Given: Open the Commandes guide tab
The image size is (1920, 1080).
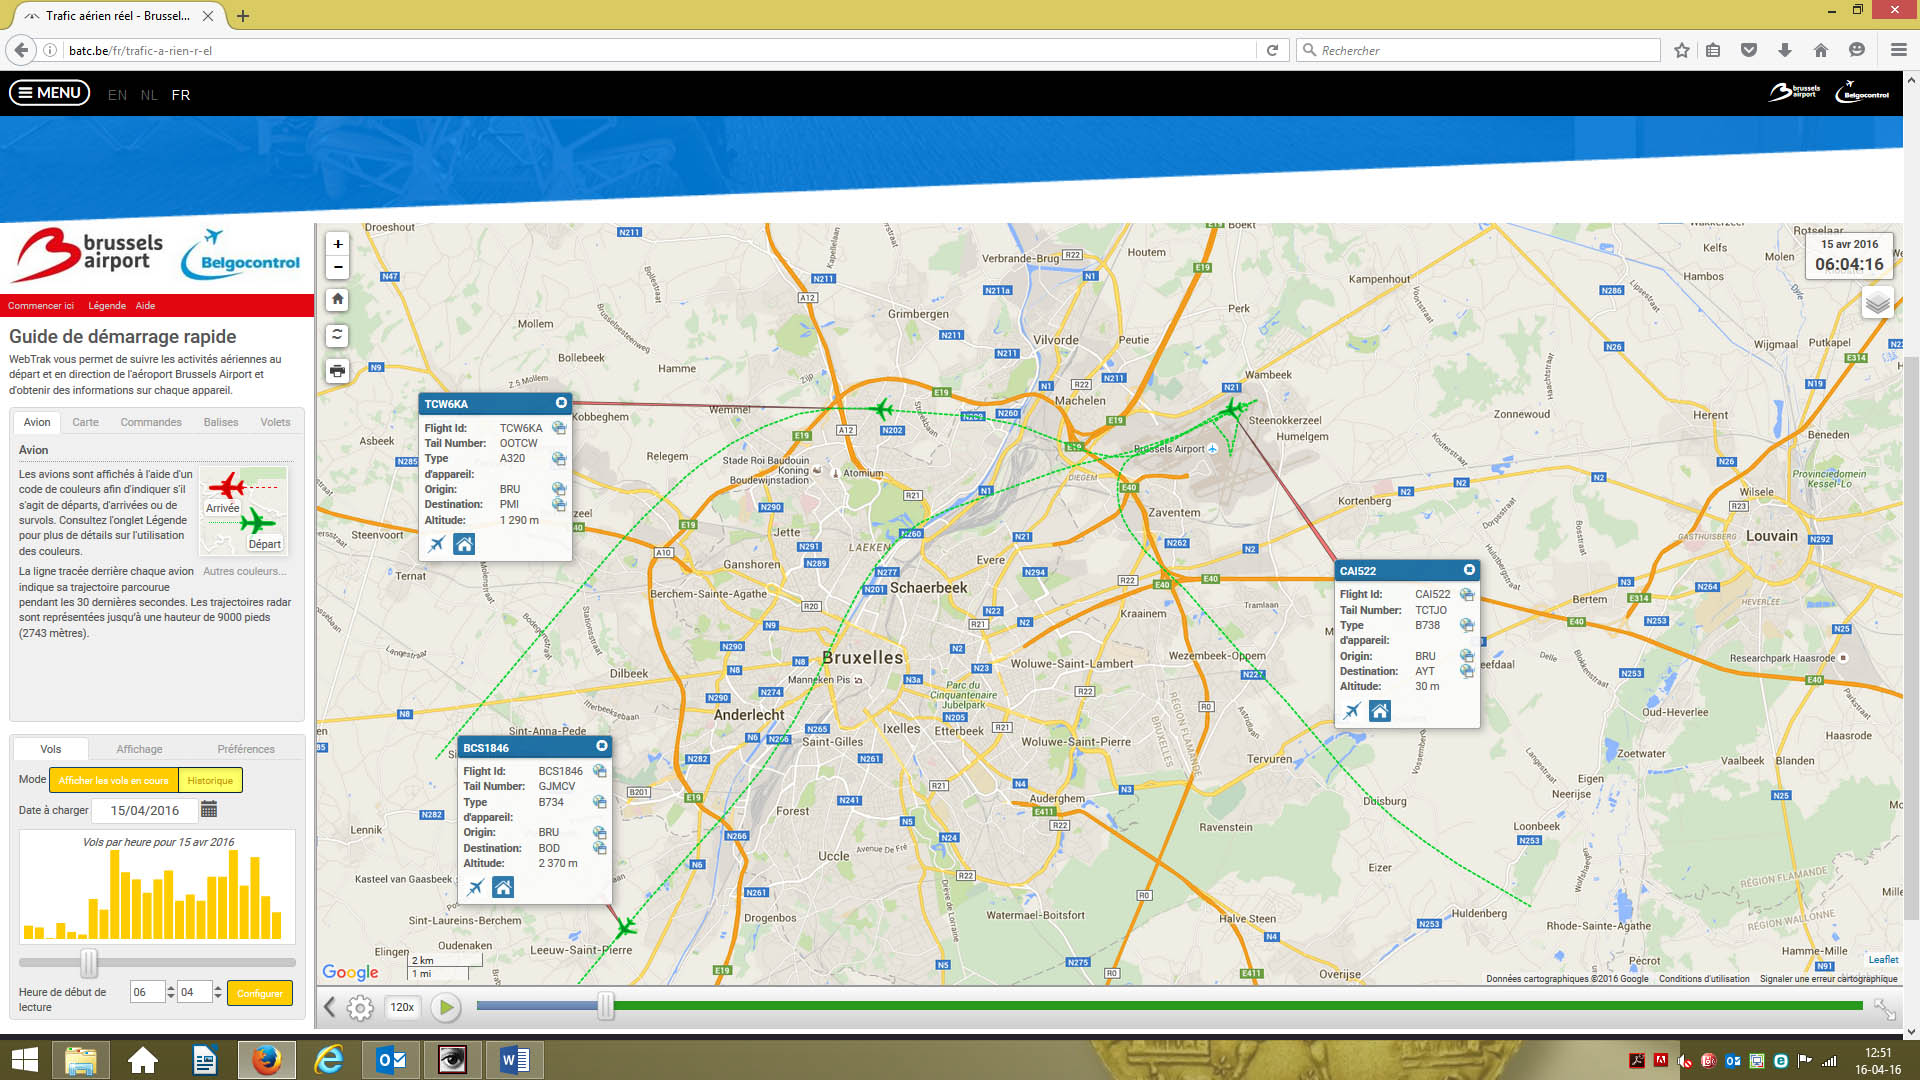Looking at the screenshot, I should point(151,422).
